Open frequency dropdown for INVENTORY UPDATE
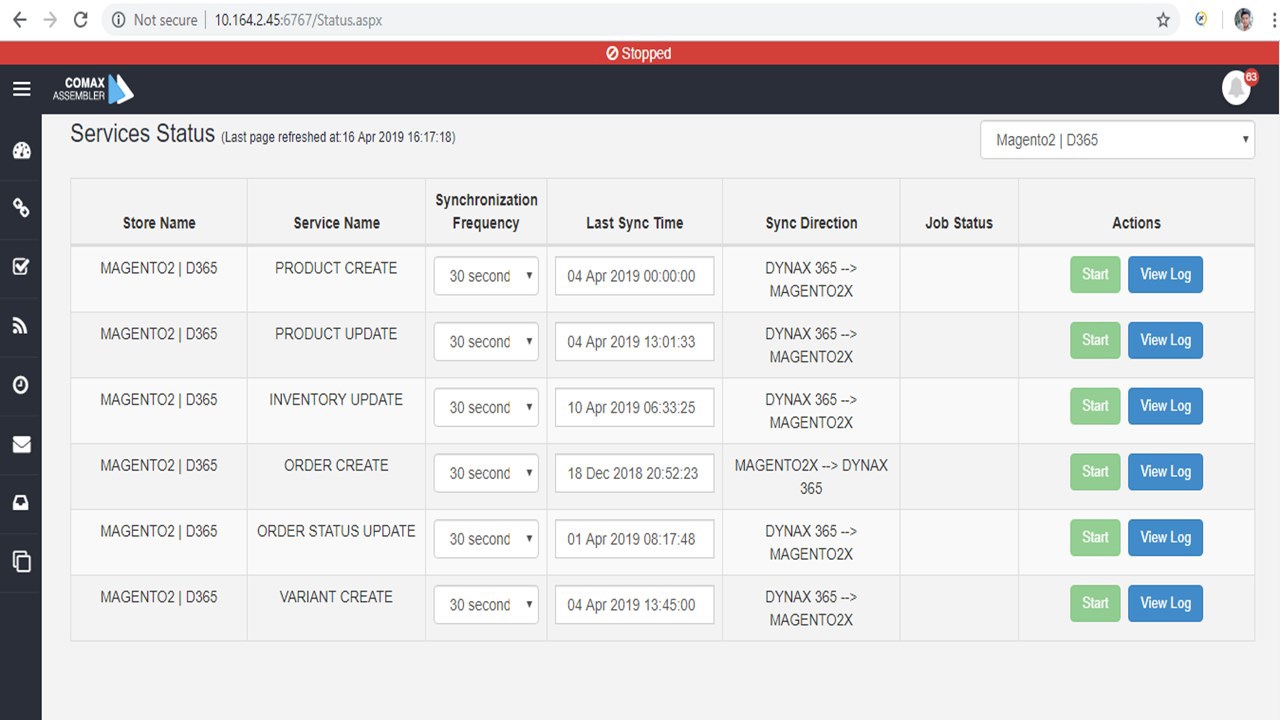 click(486, 408)
